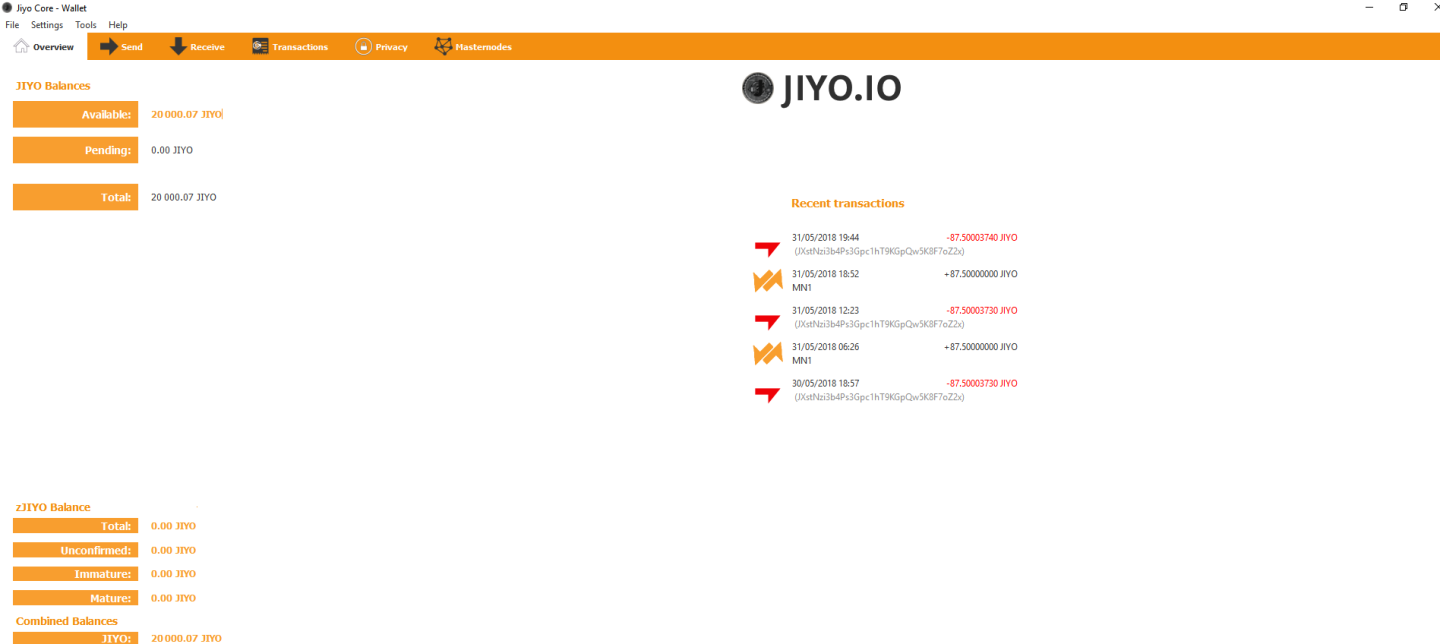This screenshot has height=644, width=1440.
Task: Click the Receive down-arrow icon
Action: pyautogui.click(x=178, y=46)
